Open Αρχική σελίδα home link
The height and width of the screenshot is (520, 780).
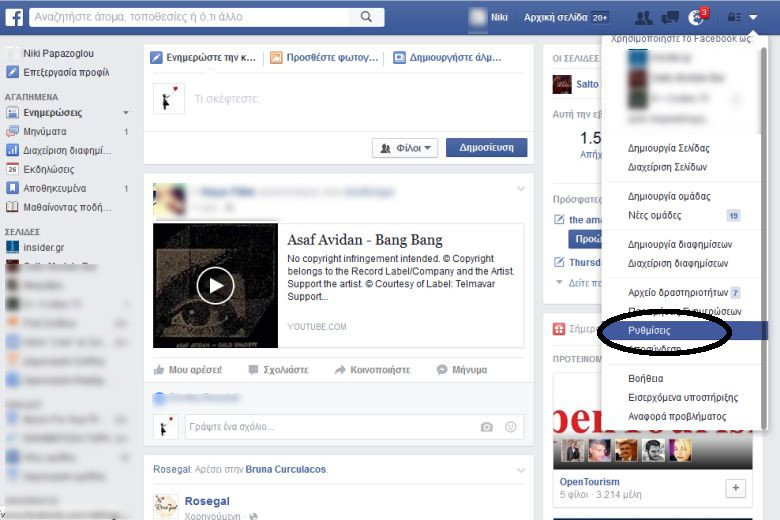coord(555,17)
